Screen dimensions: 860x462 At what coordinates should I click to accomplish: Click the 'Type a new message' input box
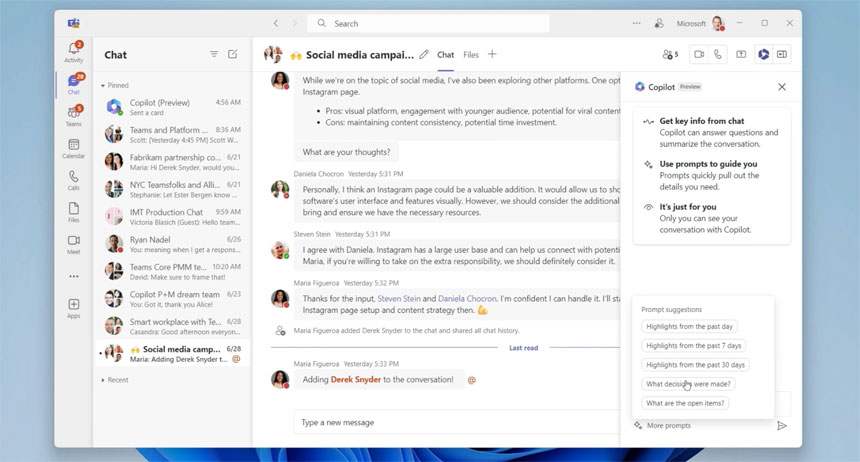coord(450,422)
